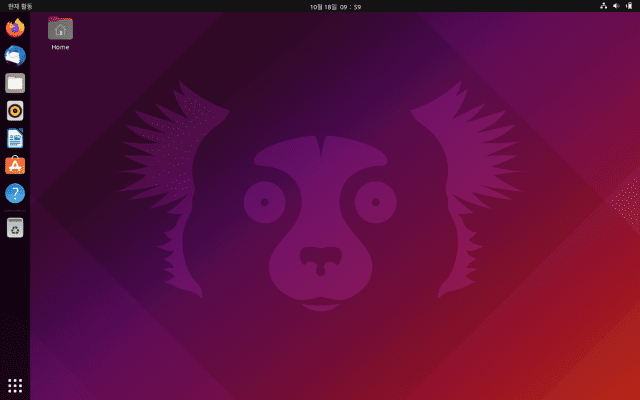Click the mascot's right eye on wallpaper
Viewport: 640px width, 400px height.
(x=375, y=202)
